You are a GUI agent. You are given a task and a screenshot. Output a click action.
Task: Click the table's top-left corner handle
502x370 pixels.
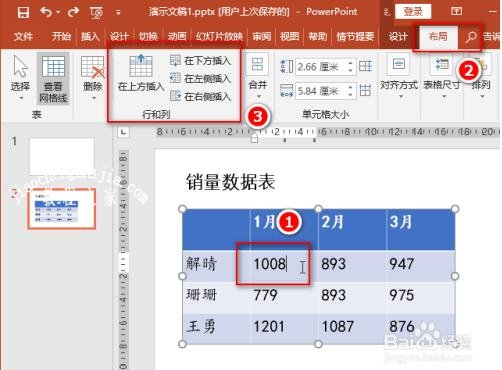click(182, 209)
